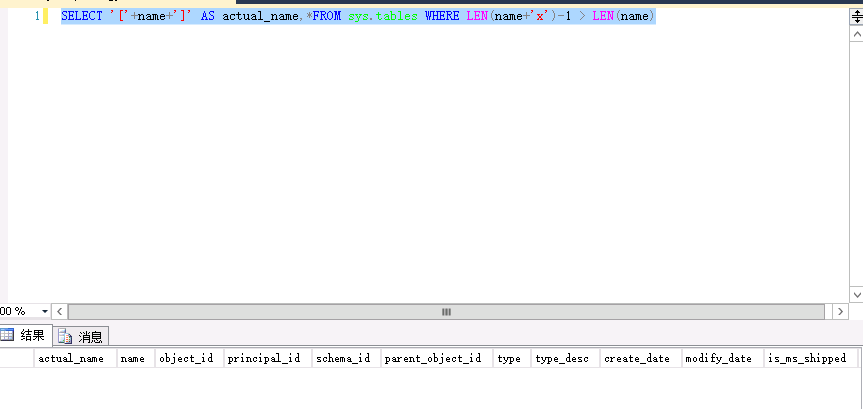Click the results grid select-all corner cell
864x410 pixels.
(x=17, y=359)
